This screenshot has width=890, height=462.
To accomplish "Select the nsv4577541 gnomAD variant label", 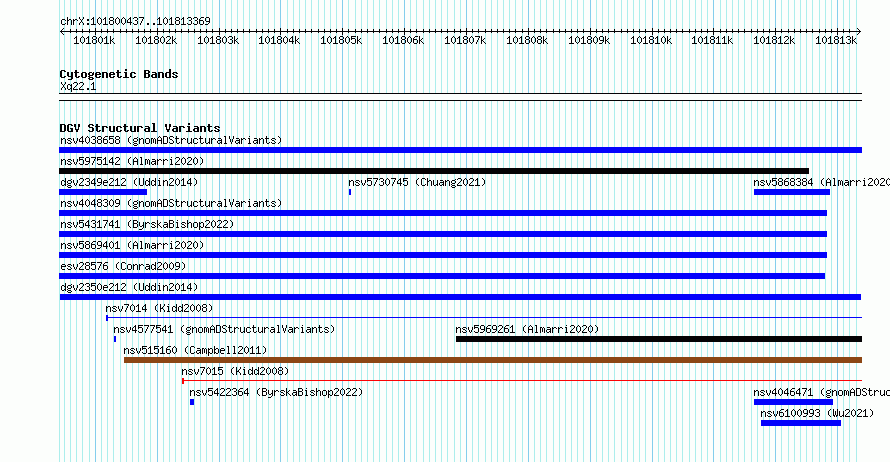I will [224, 329].
